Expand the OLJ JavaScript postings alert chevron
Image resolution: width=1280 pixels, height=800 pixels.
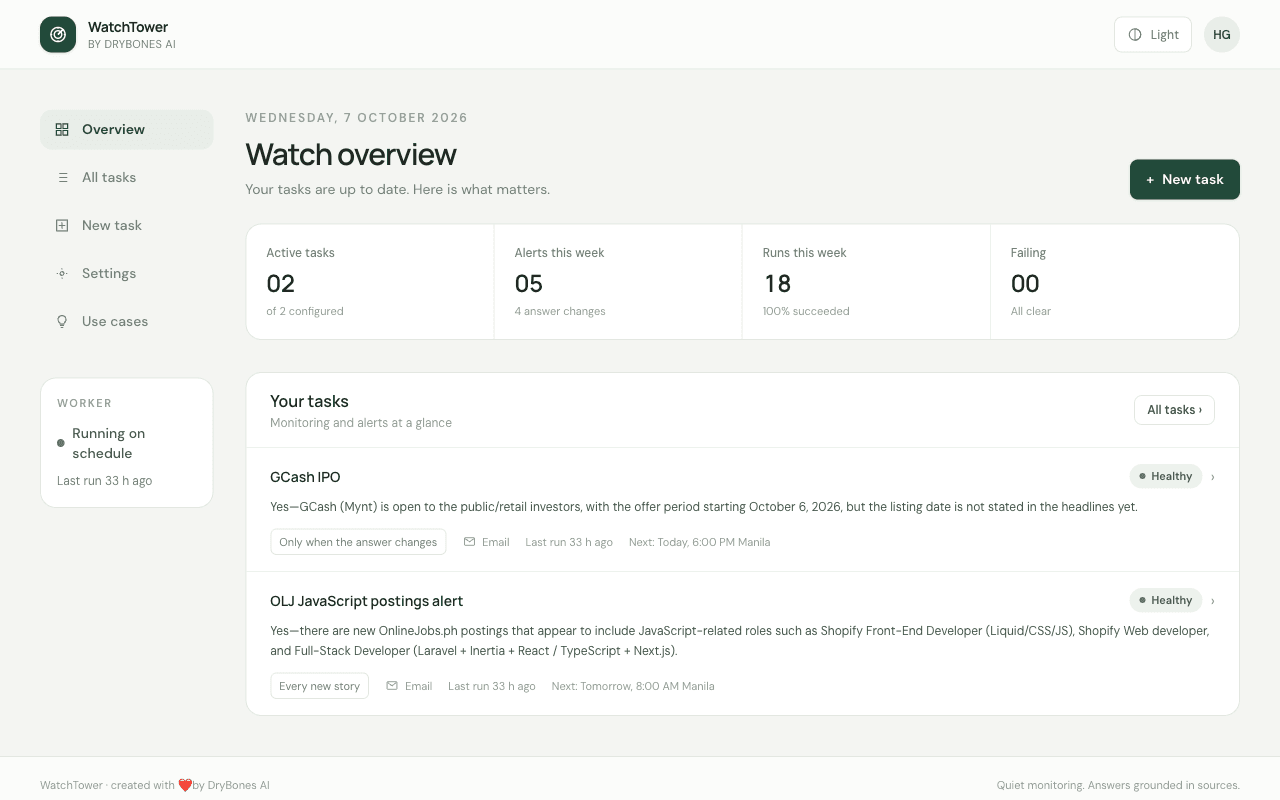[x=1213, y=601]
